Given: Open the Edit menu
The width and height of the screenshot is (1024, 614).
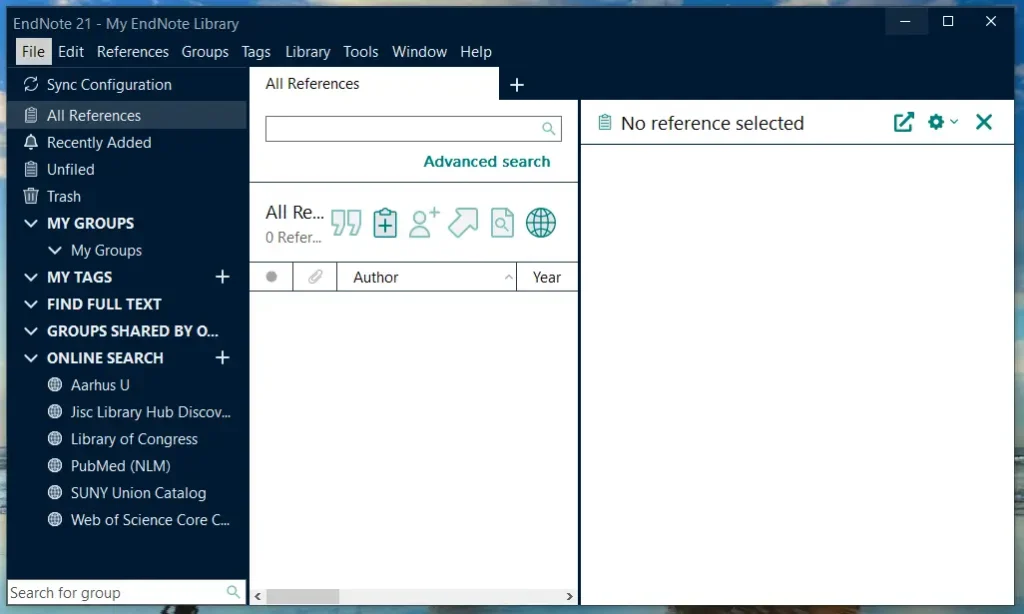Looking at the screenshot, I should pyautogui.click(x=71, y=52).
